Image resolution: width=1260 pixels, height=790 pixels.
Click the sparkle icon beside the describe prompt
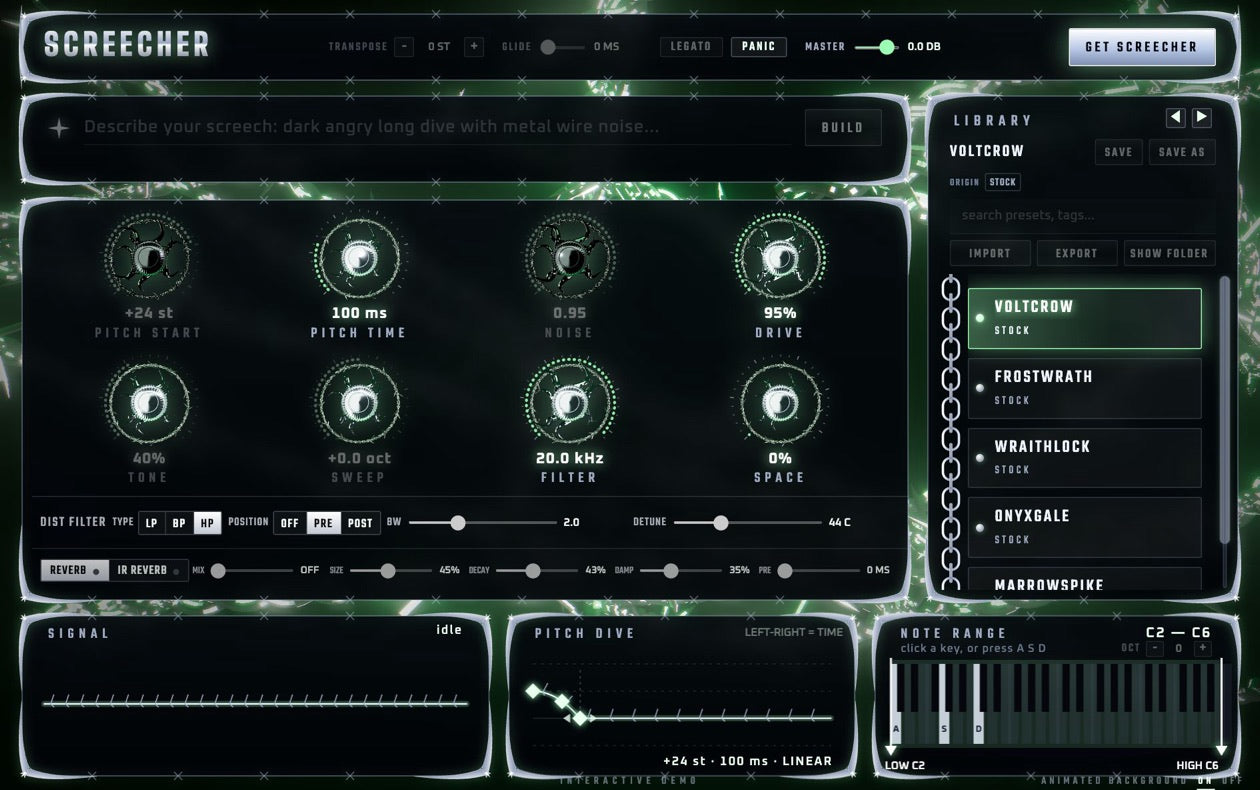click(59, 128)
